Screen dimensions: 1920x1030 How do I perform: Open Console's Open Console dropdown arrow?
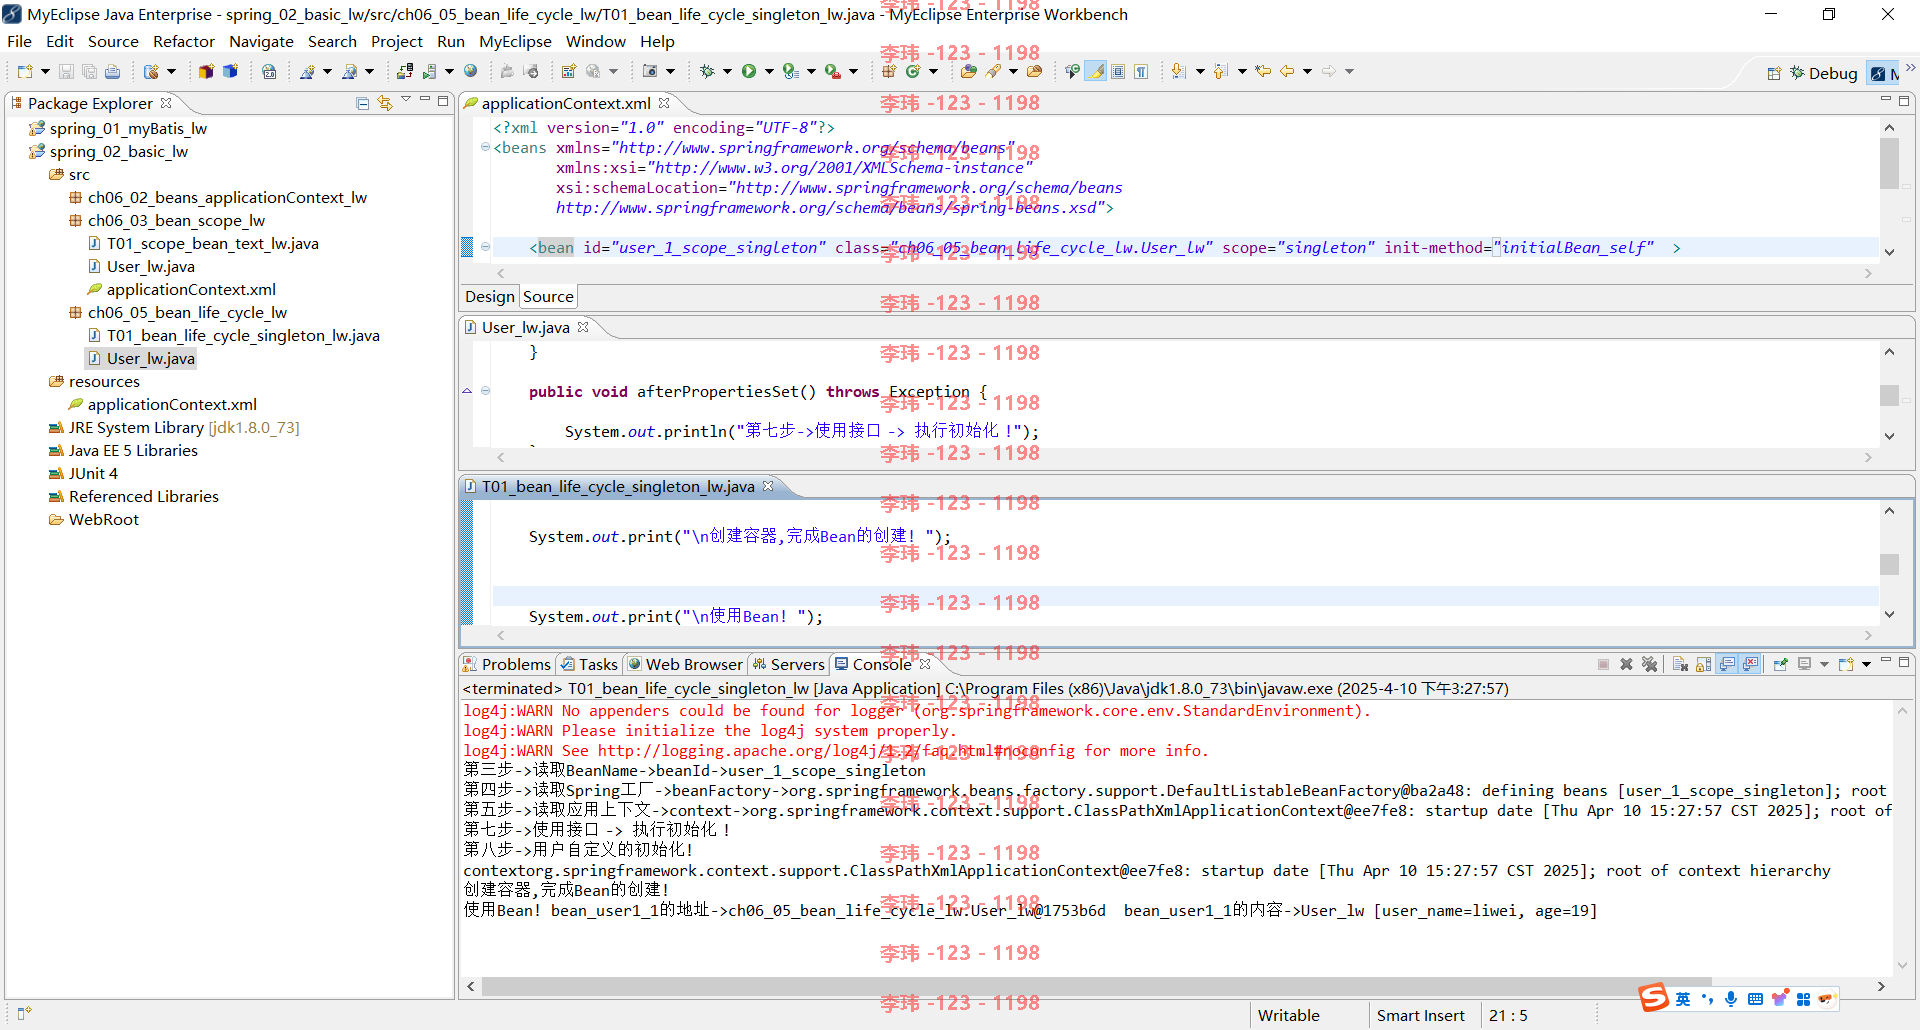point(1866,664)
